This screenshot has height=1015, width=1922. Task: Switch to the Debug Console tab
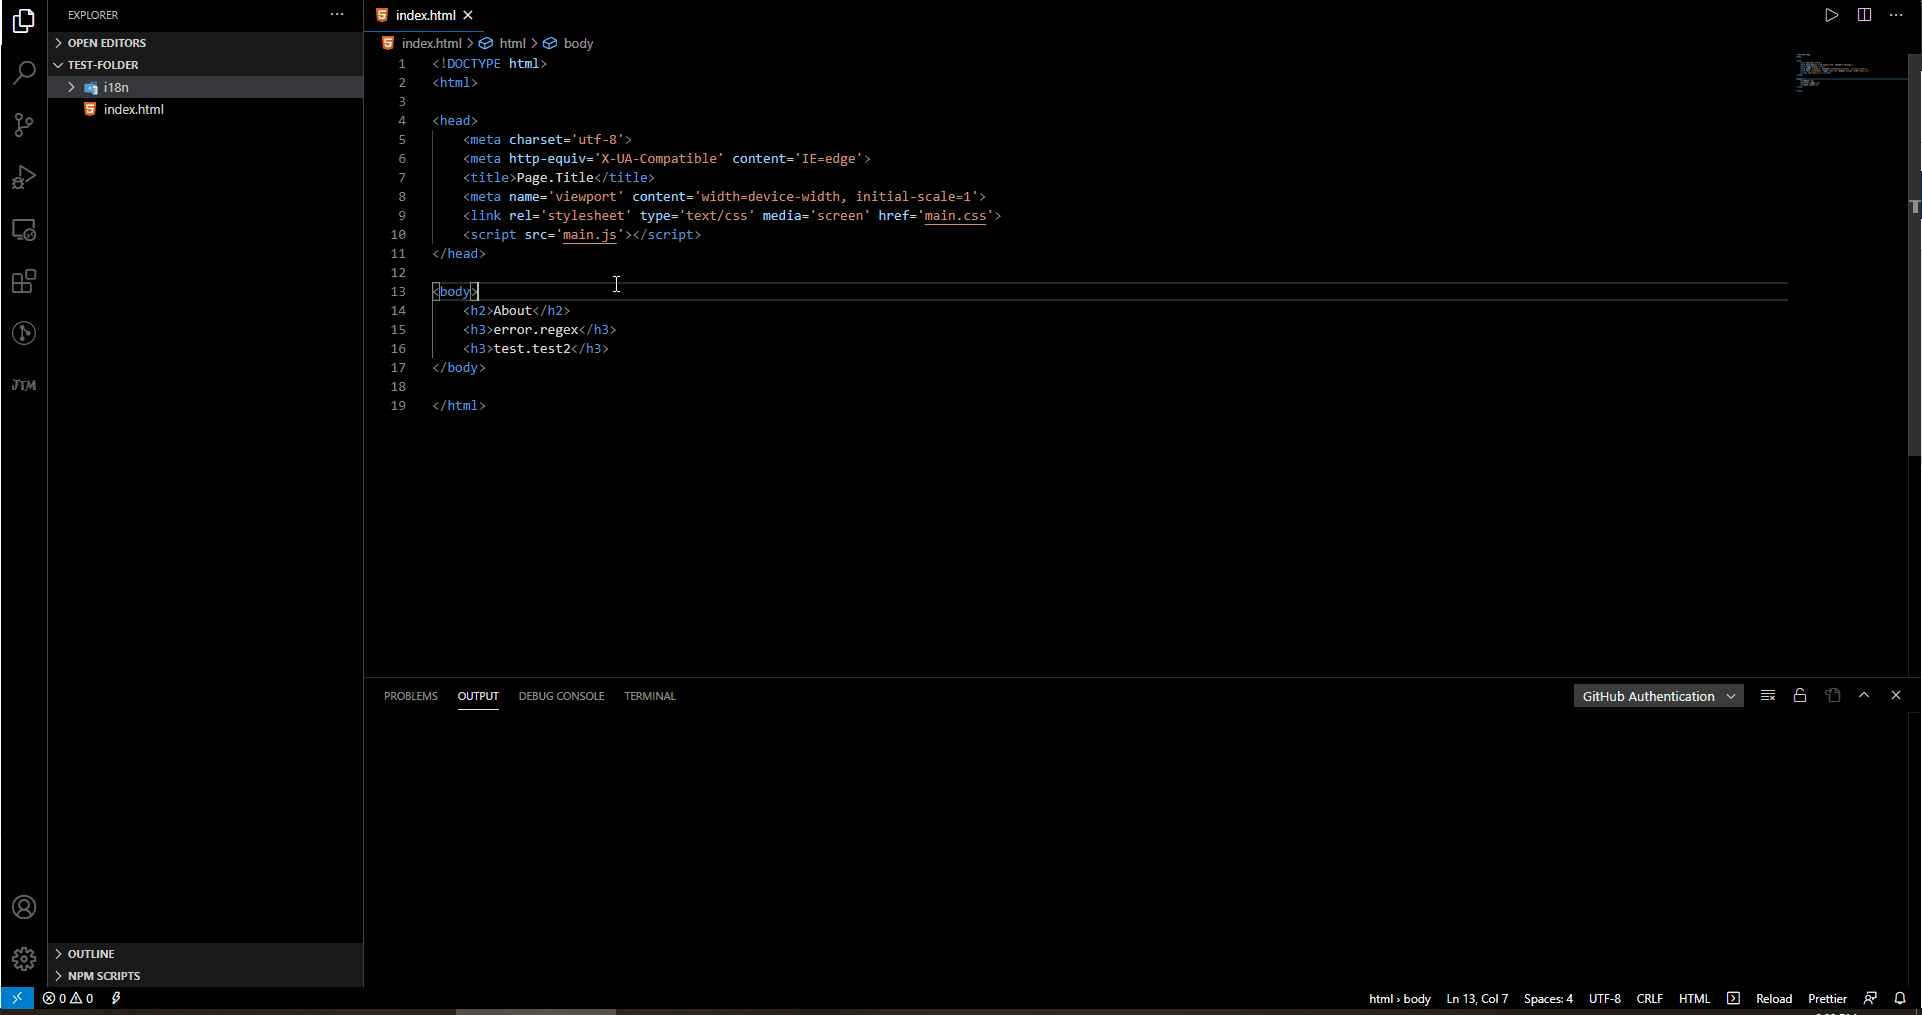561,696
